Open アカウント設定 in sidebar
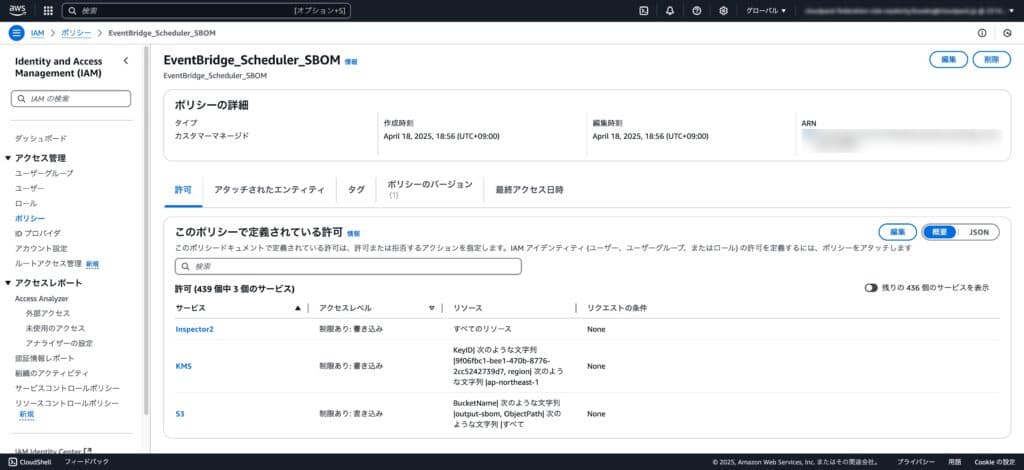This screenshot has width=1024, height=470. tap(41, 248)
